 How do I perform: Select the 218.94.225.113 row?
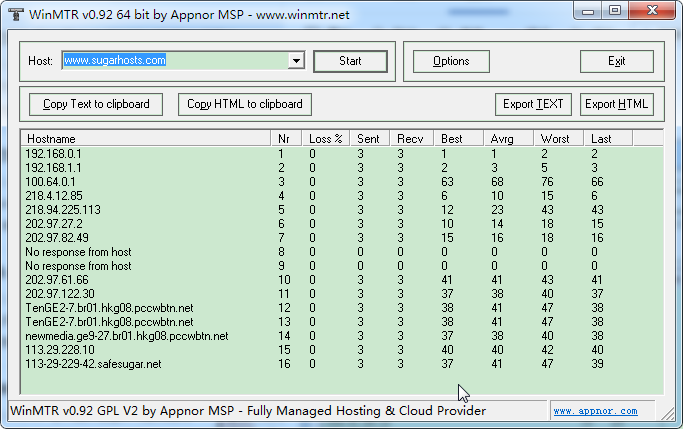342,210
